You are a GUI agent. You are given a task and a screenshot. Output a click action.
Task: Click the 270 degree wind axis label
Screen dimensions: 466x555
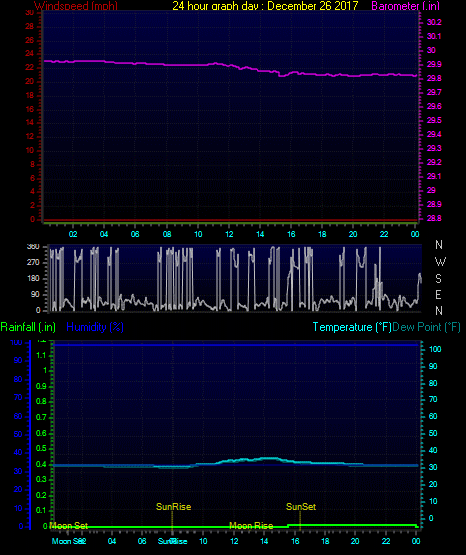click(x=33, y=262)
